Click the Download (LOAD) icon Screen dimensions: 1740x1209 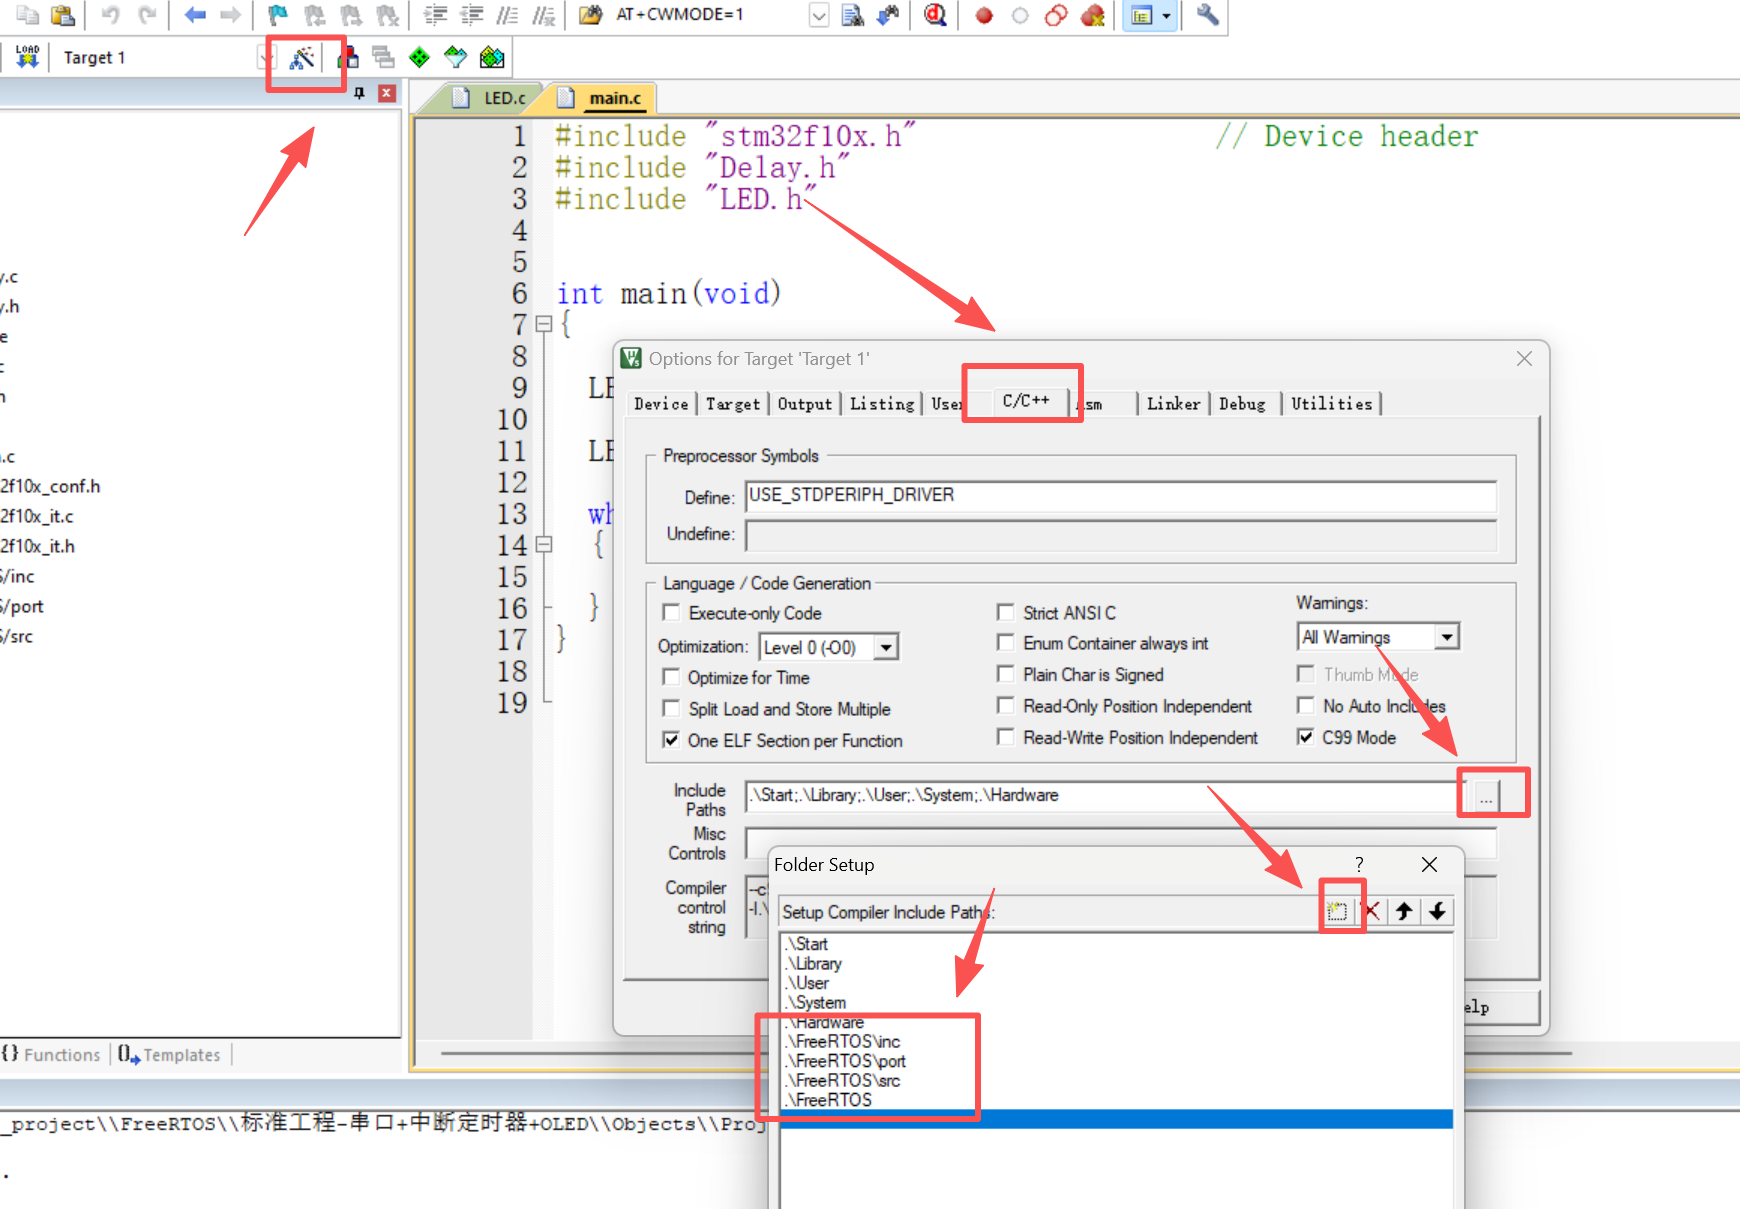pyautogui.click(x=27, y=57)
